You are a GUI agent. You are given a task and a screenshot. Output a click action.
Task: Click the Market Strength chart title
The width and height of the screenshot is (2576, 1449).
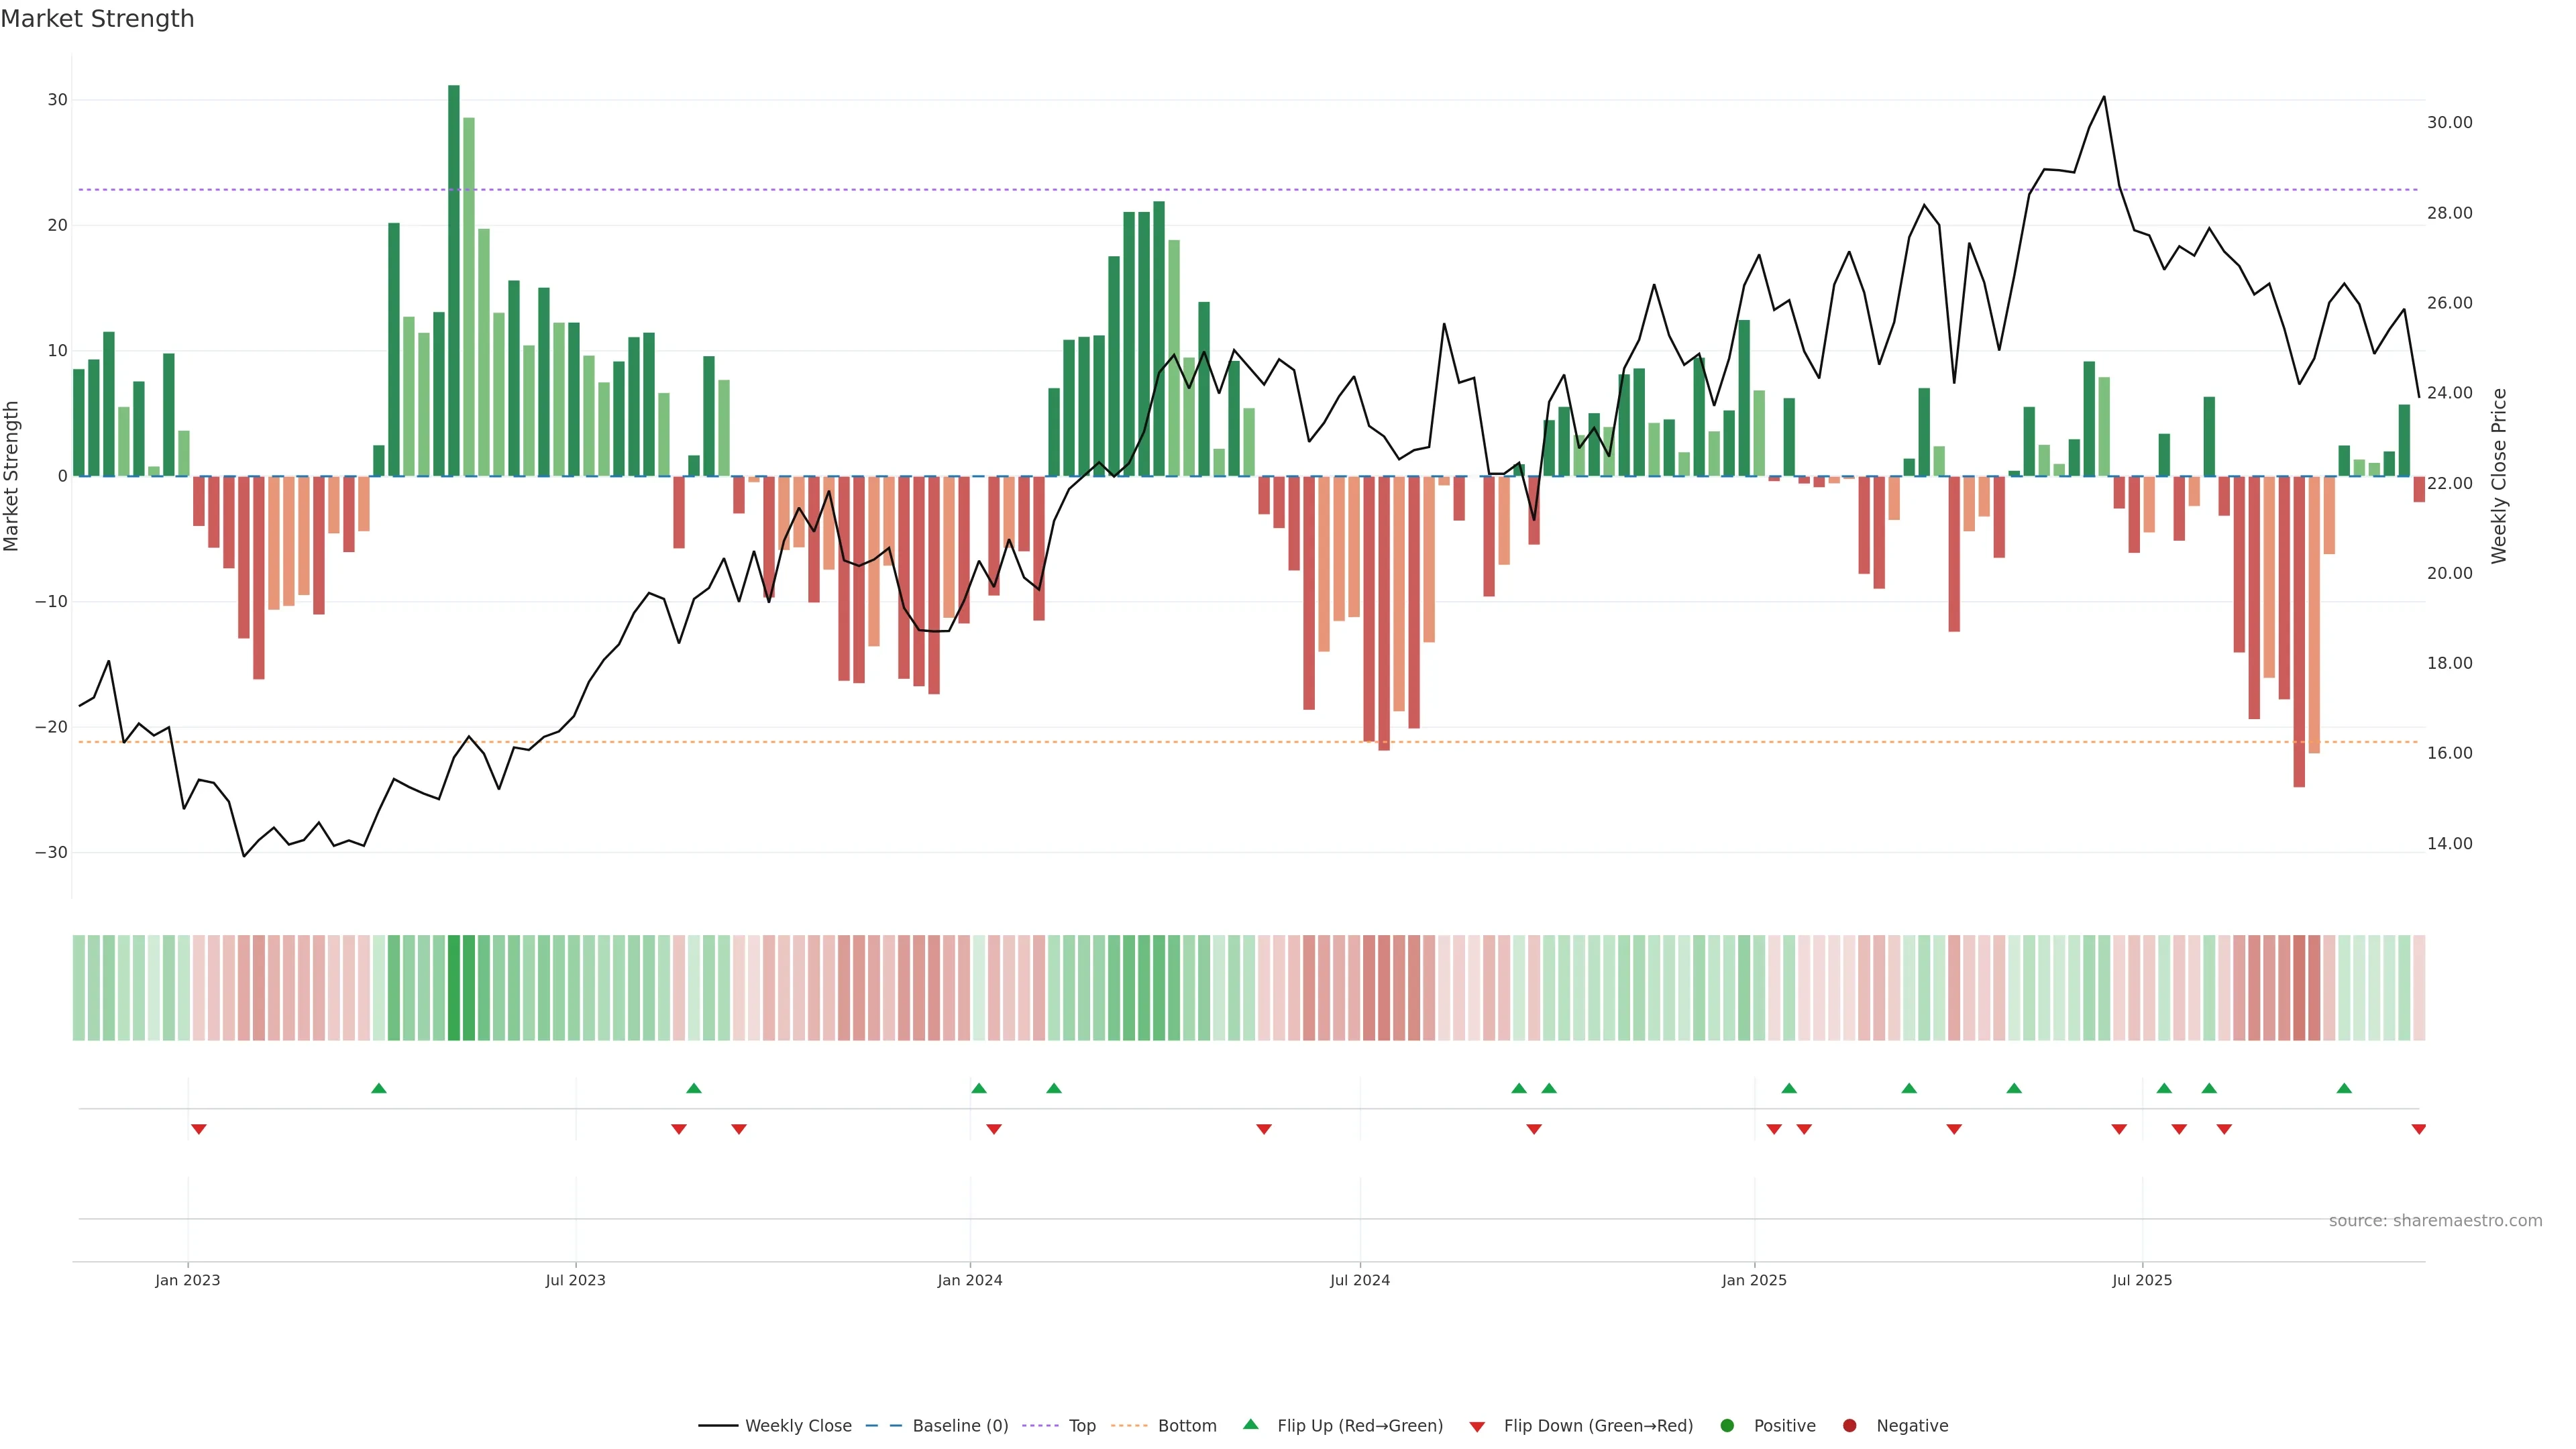pos(97,19)
